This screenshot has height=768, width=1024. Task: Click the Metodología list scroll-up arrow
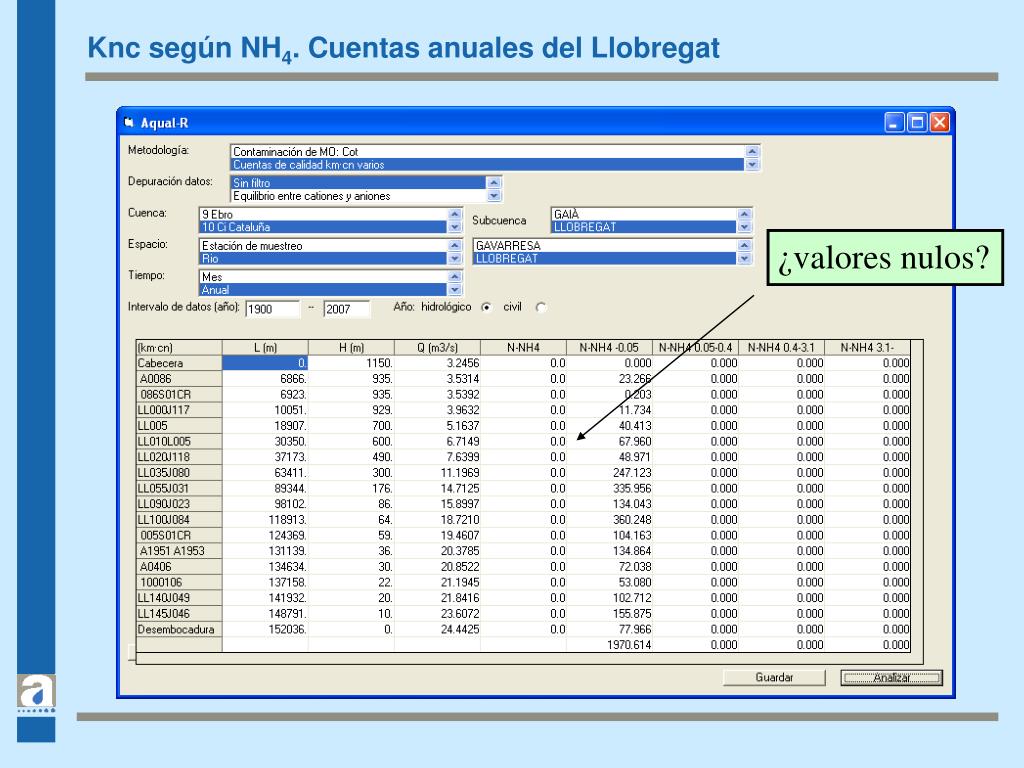[752, 152]
